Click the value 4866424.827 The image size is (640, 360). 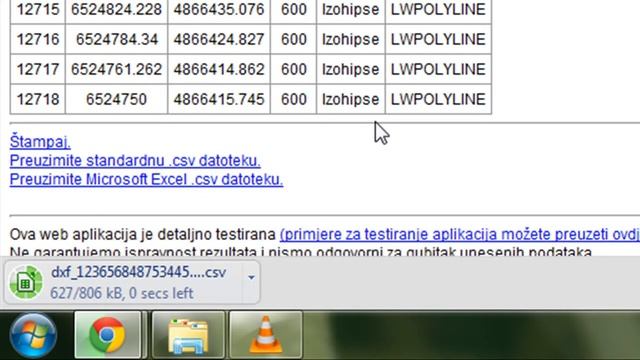click(x=219, y=39)
